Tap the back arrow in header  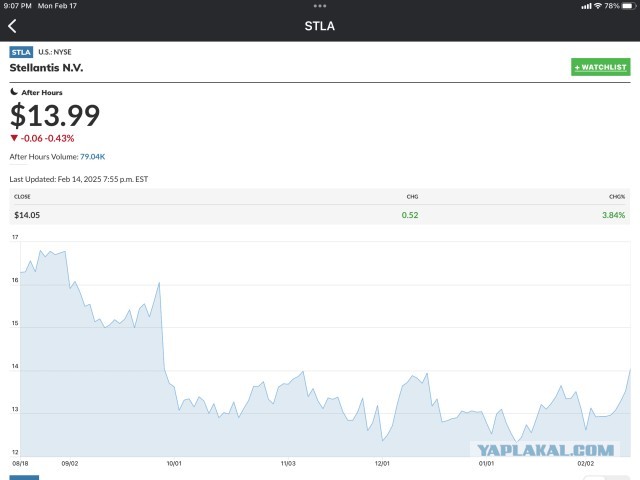[12, 26]
